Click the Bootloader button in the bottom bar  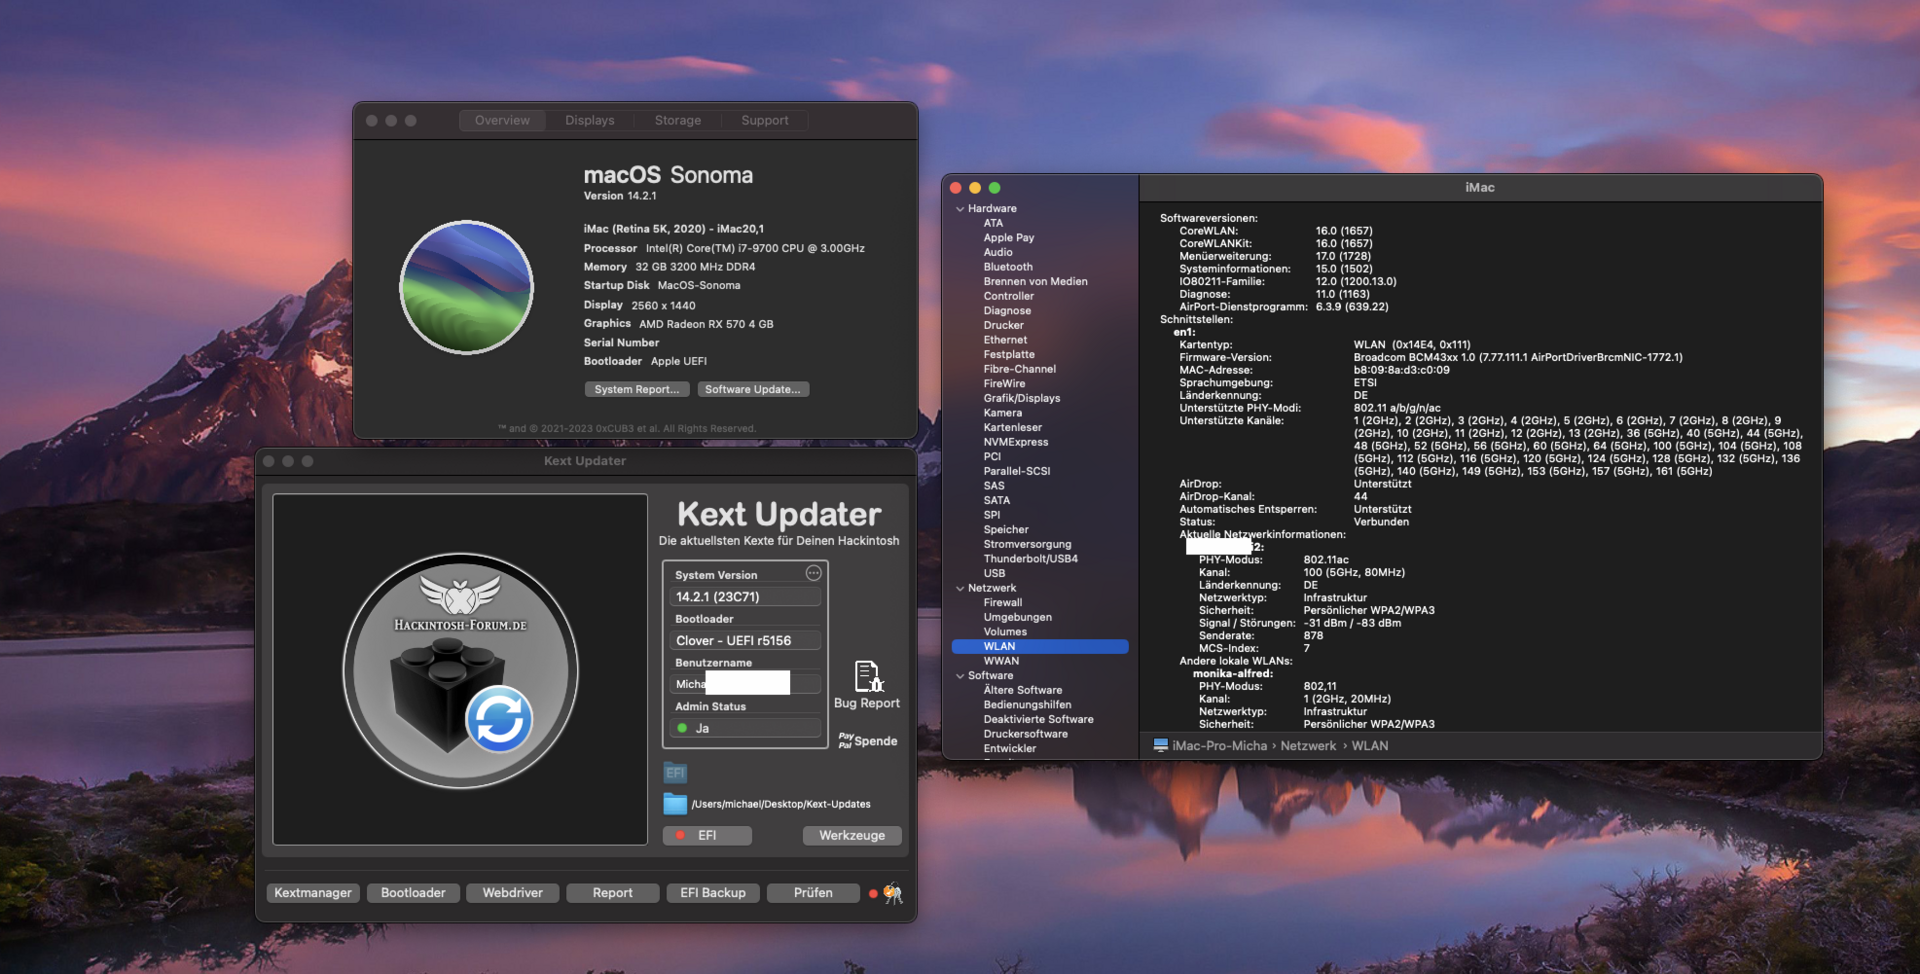413,893
